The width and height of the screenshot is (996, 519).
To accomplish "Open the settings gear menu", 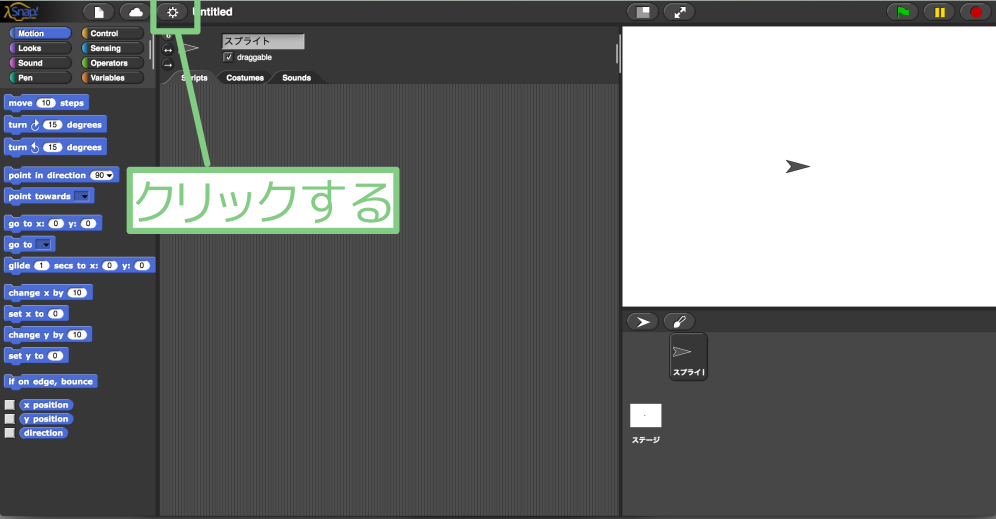I will tap(173, 12).
